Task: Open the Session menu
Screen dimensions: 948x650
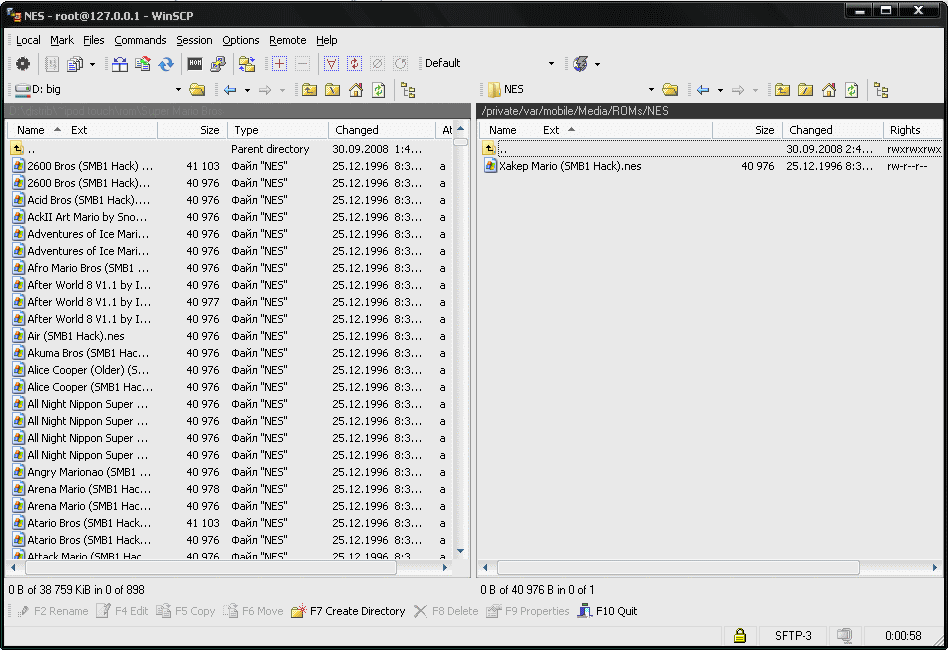Action: [x=194, y=40]
